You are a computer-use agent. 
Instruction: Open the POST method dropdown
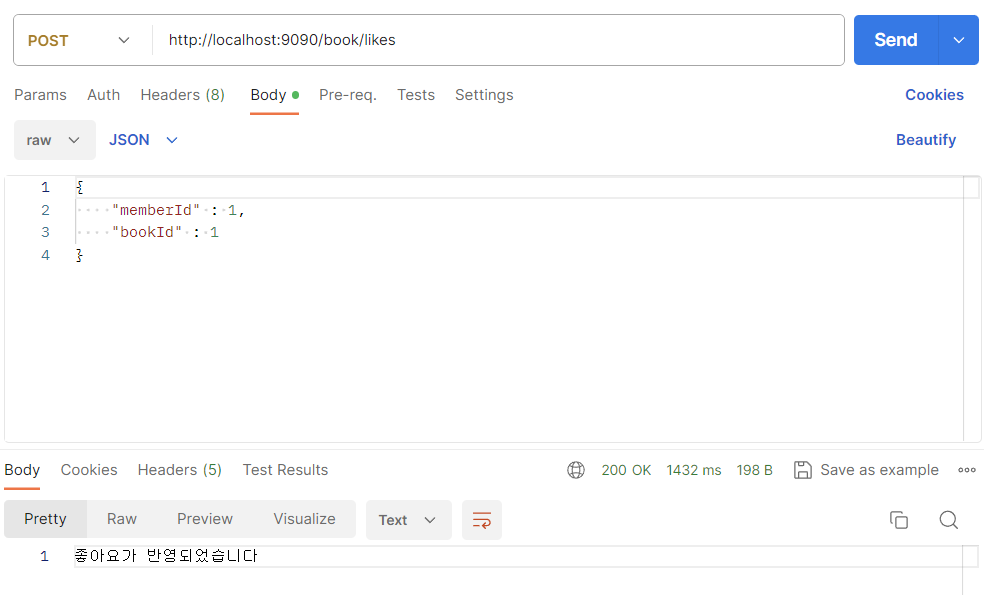pos(78,40)
